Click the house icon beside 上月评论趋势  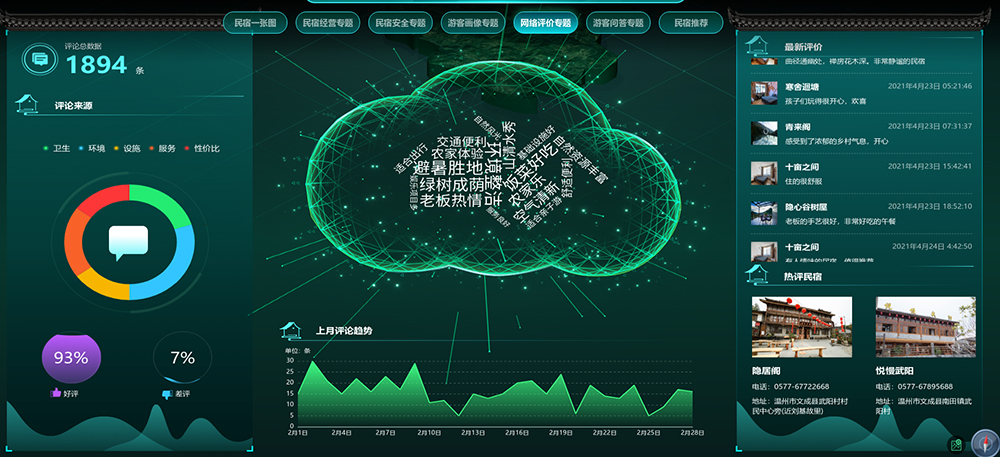[x=290, y=329]
